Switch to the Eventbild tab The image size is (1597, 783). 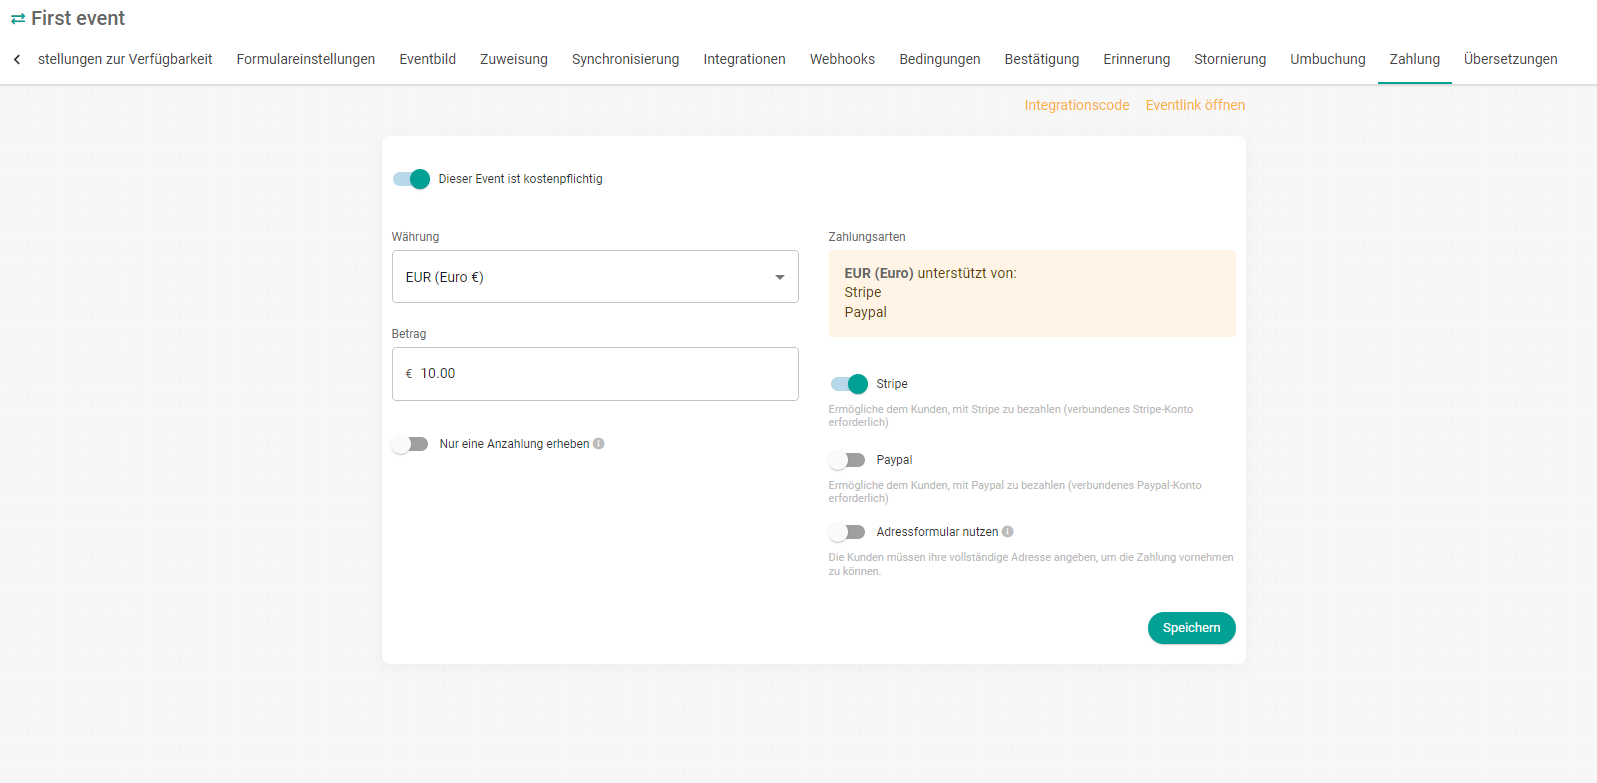(x=428, y=59)
